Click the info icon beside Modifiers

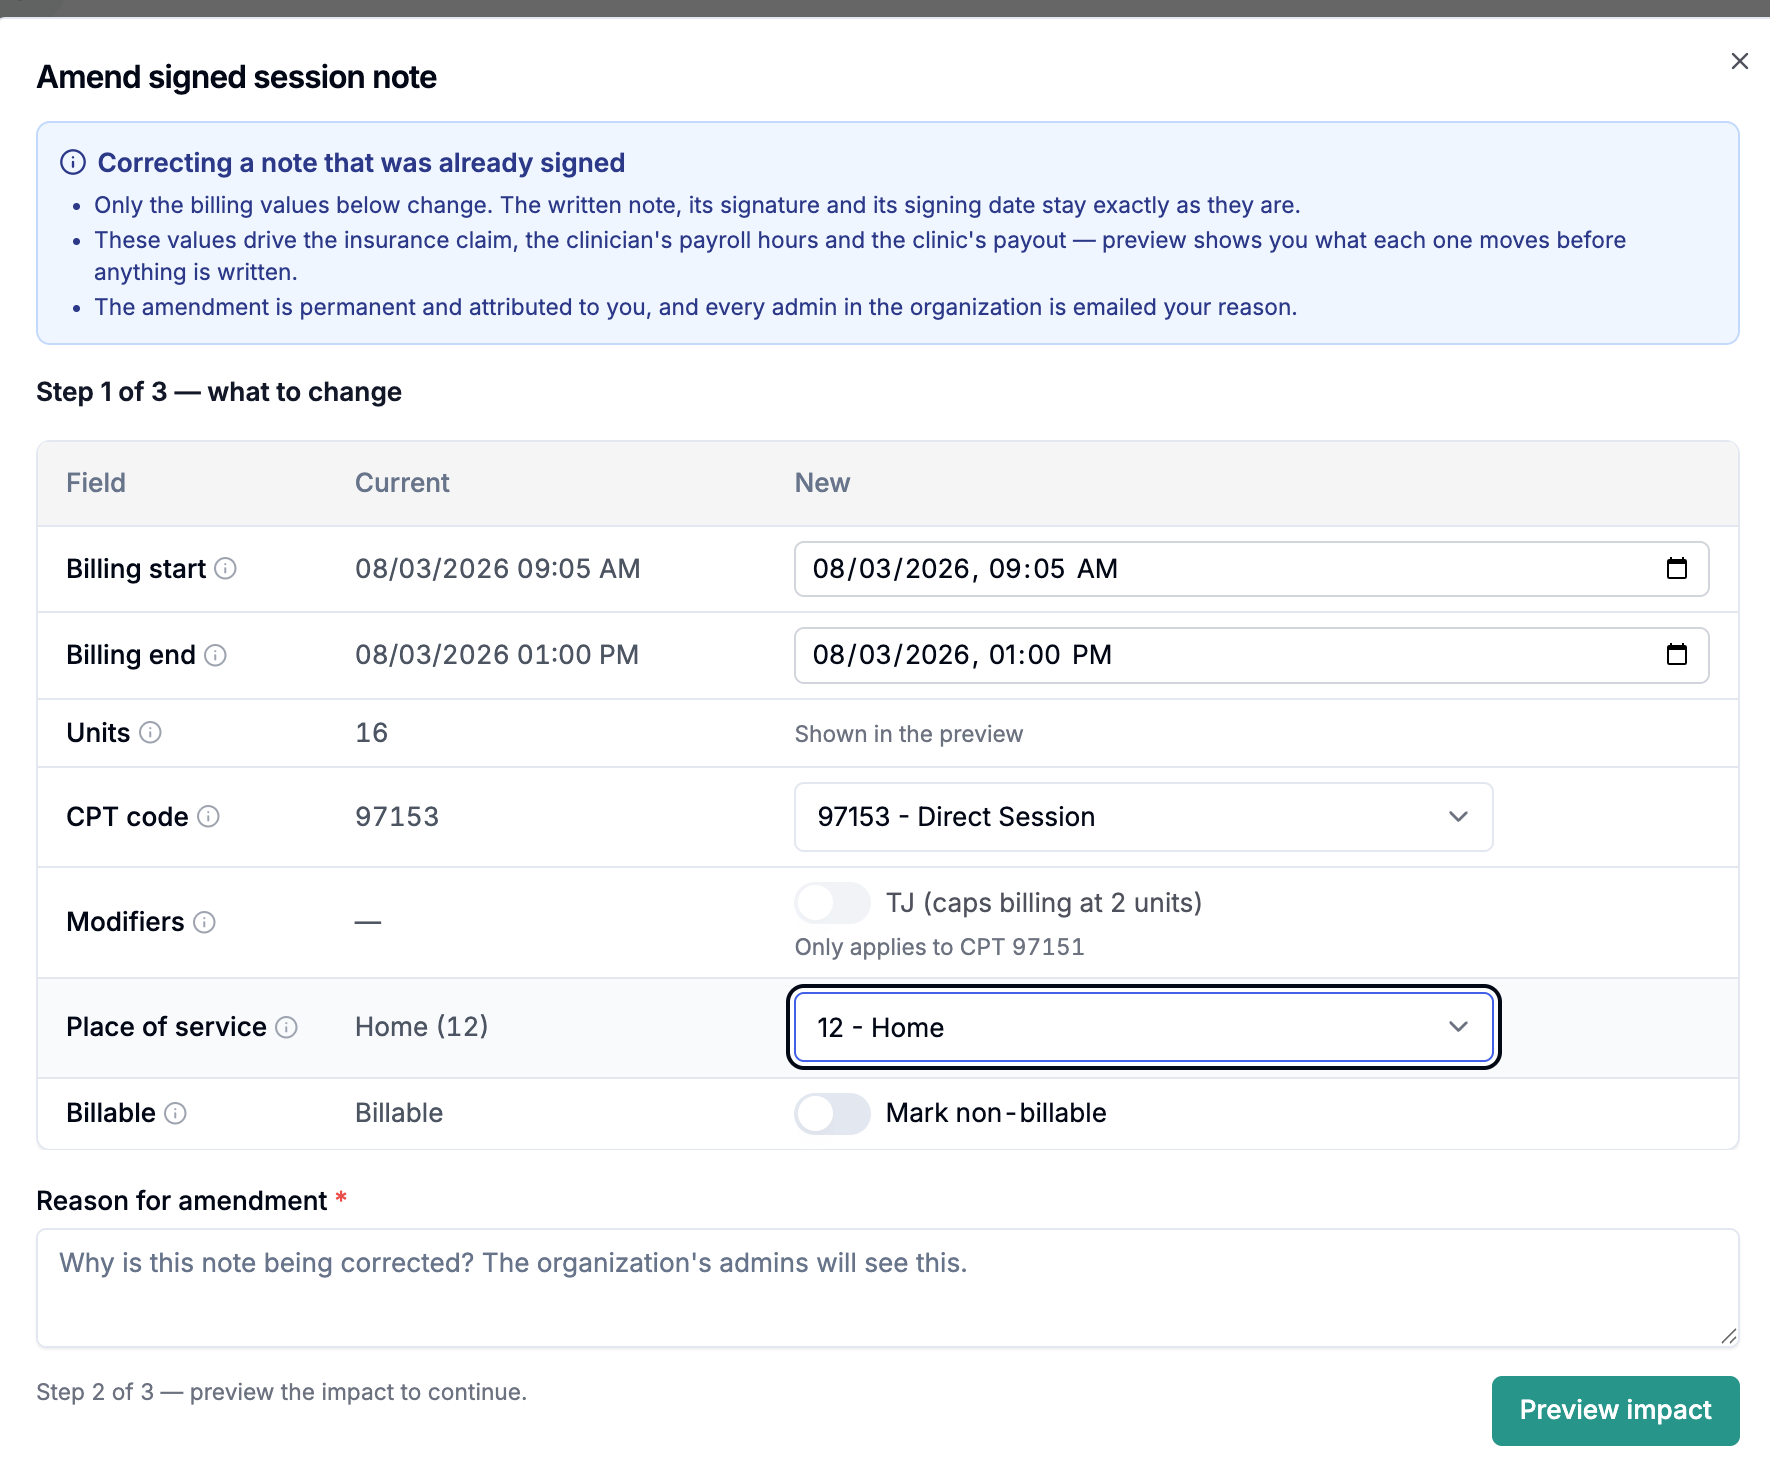point(204,922)
